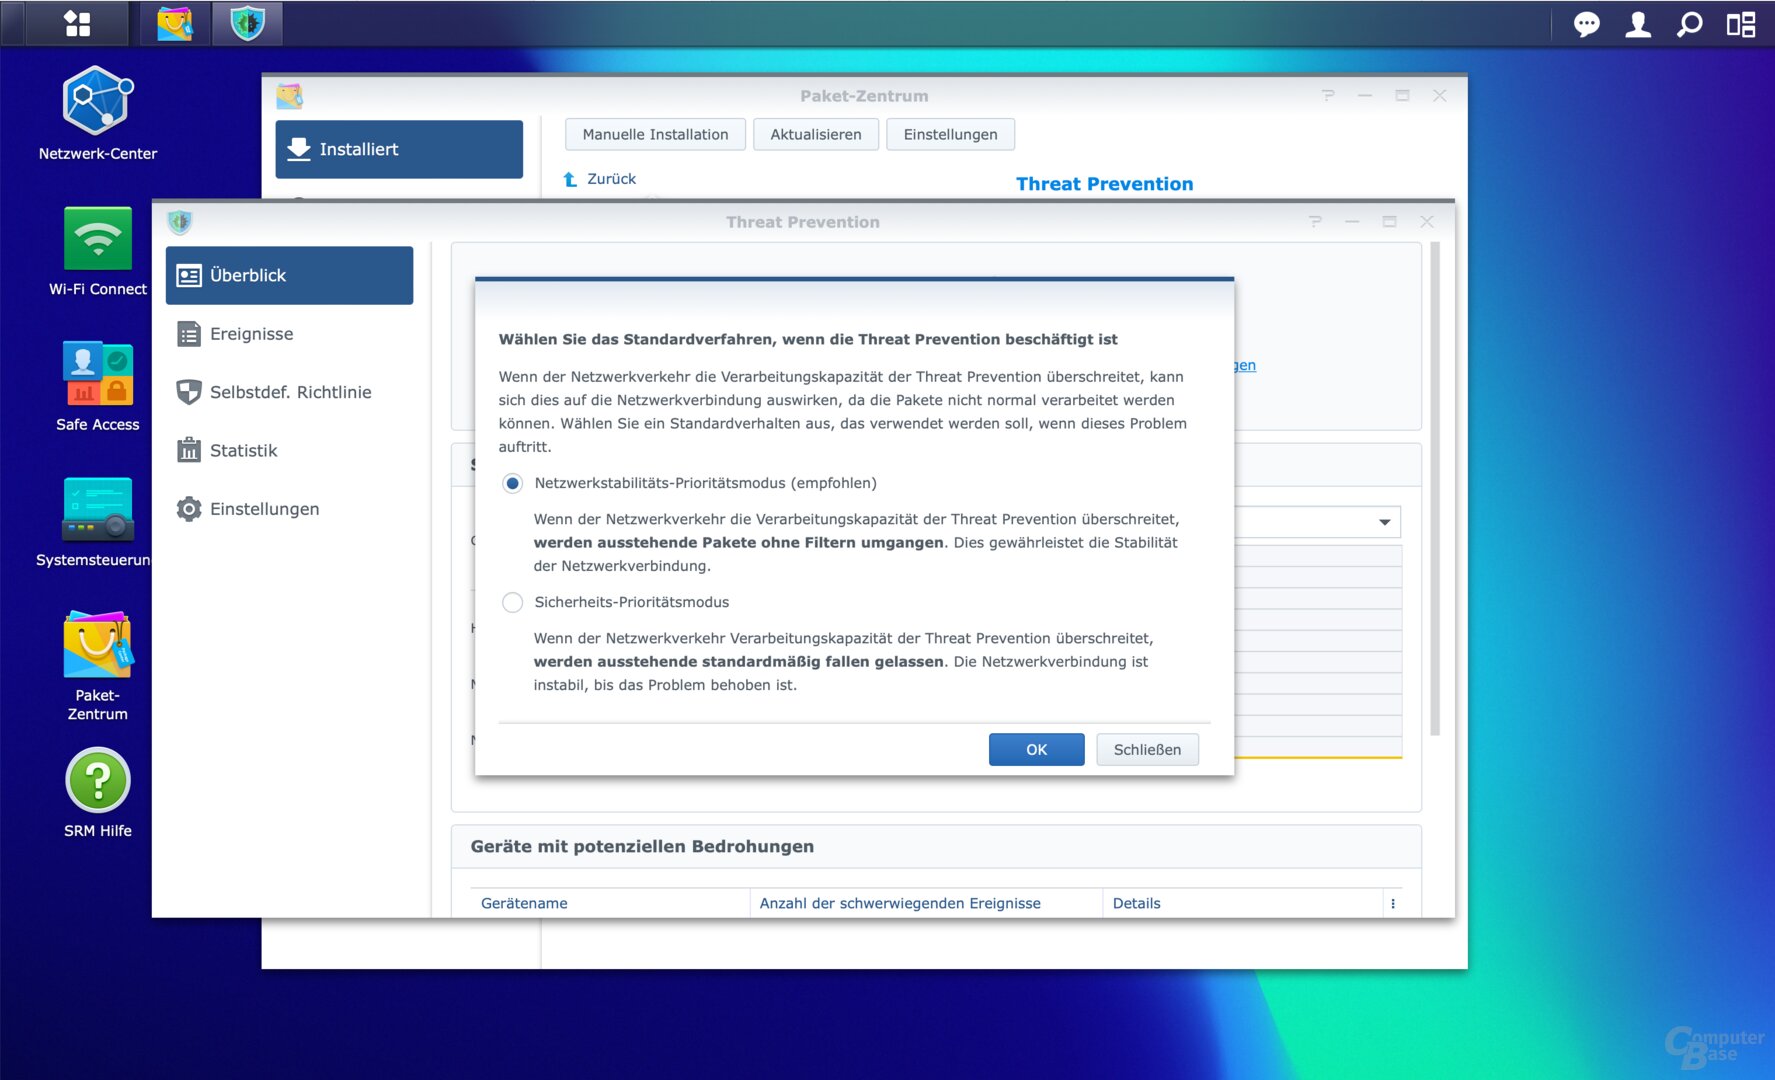Click Aktualisieren in Paket-Zentrum
1775x1080 pixels.
point(815,134)
